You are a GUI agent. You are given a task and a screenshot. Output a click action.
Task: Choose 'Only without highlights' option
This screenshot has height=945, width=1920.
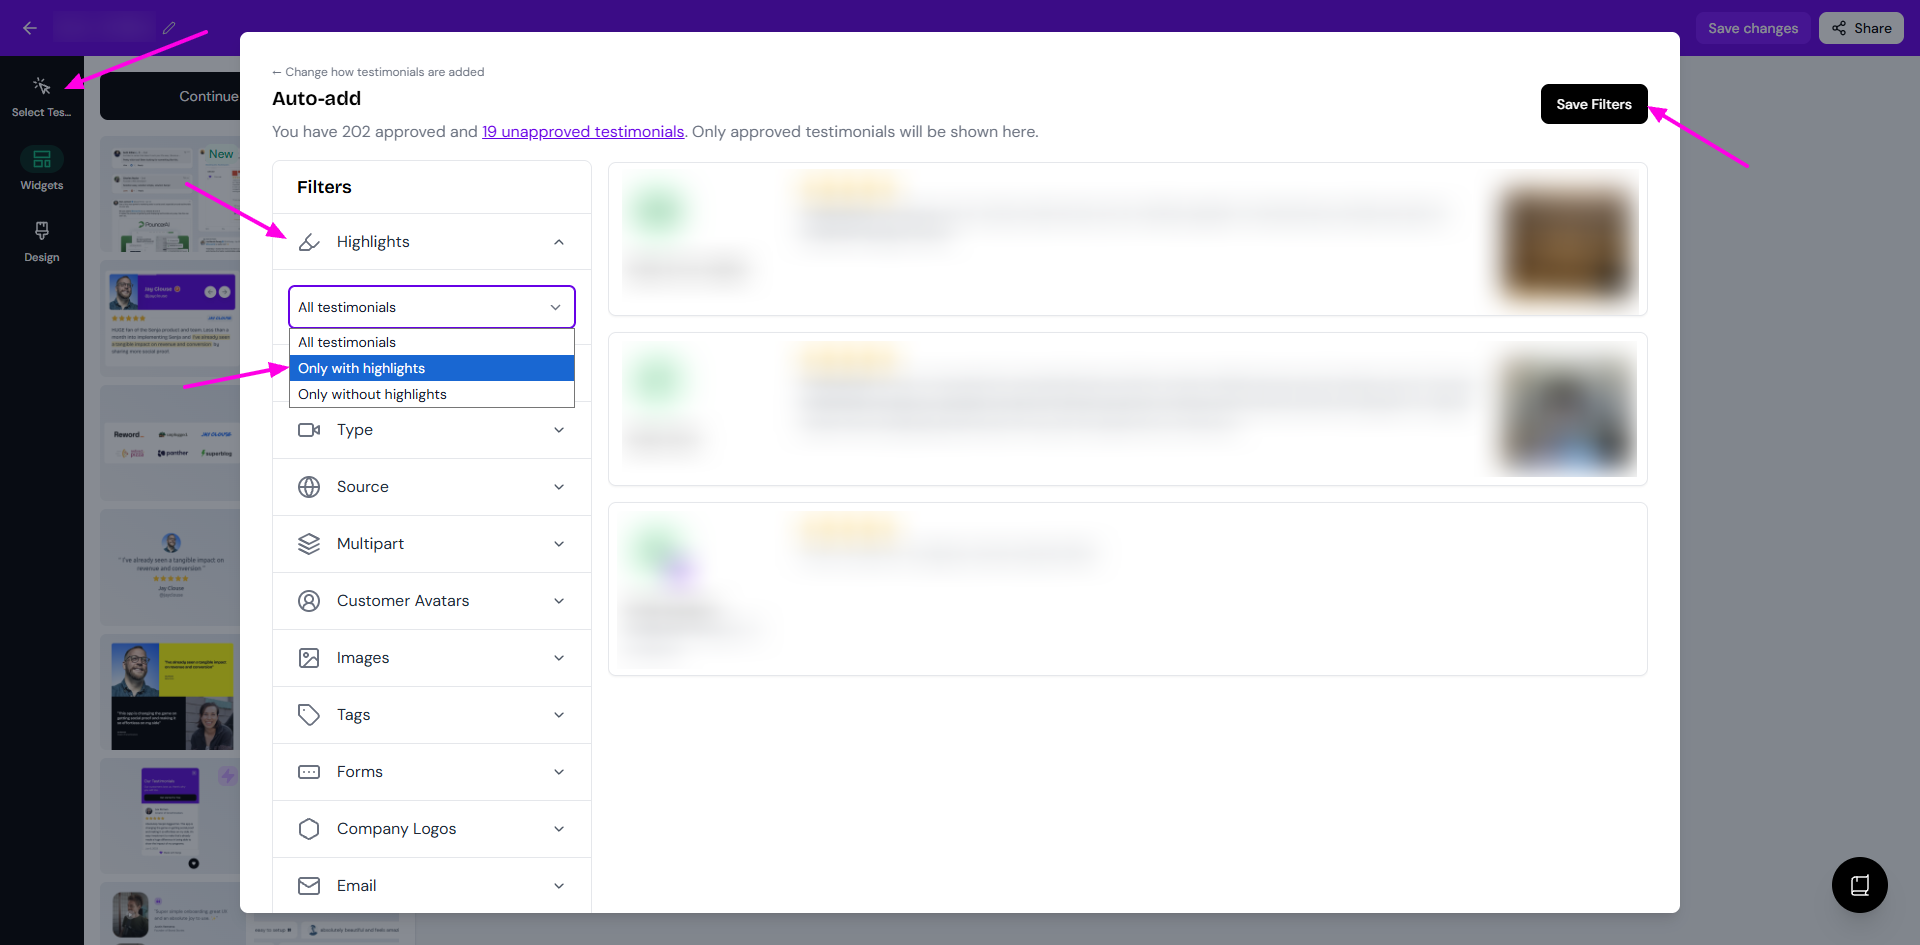pyautogui.click(x=431, y=394)
